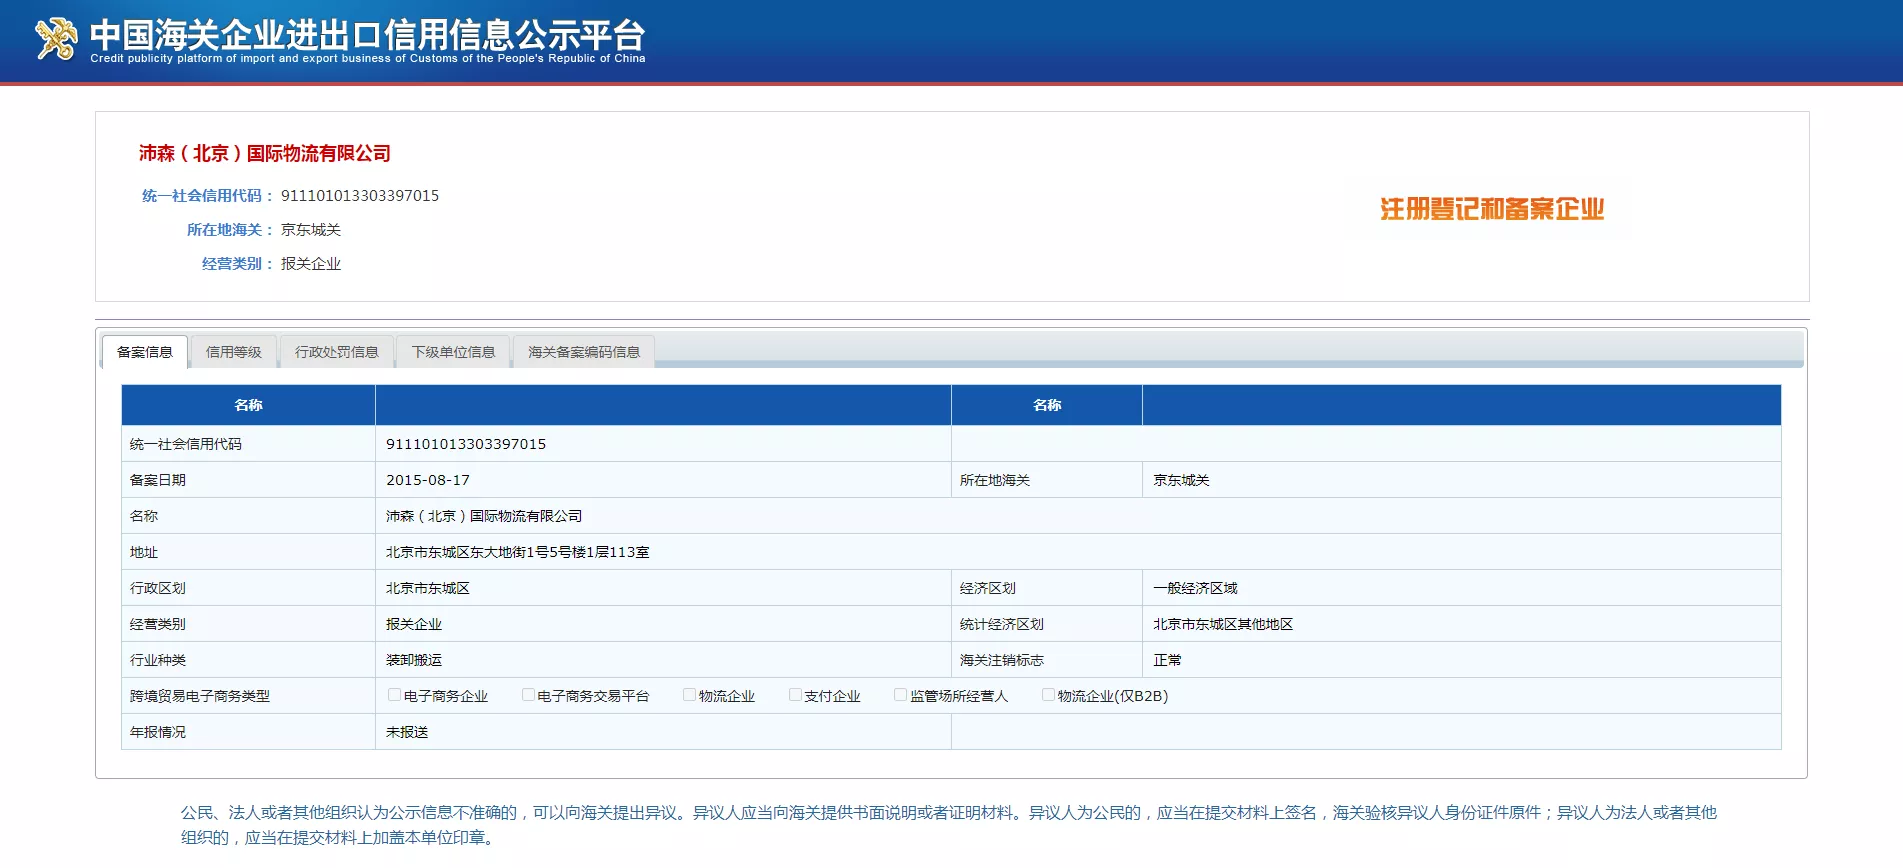Open the 备案信息 tab
The image size is (1903, 868).
145,352
